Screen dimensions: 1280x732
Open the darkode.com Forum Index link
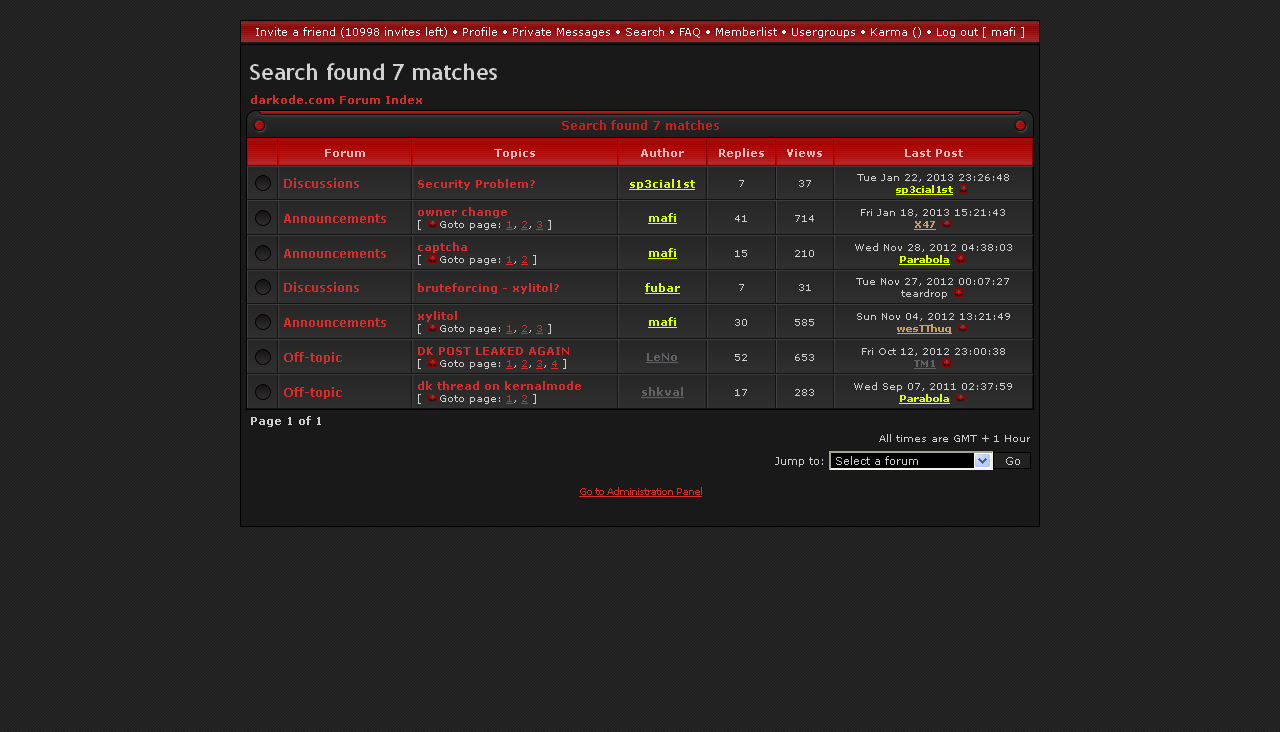[336, 100]
